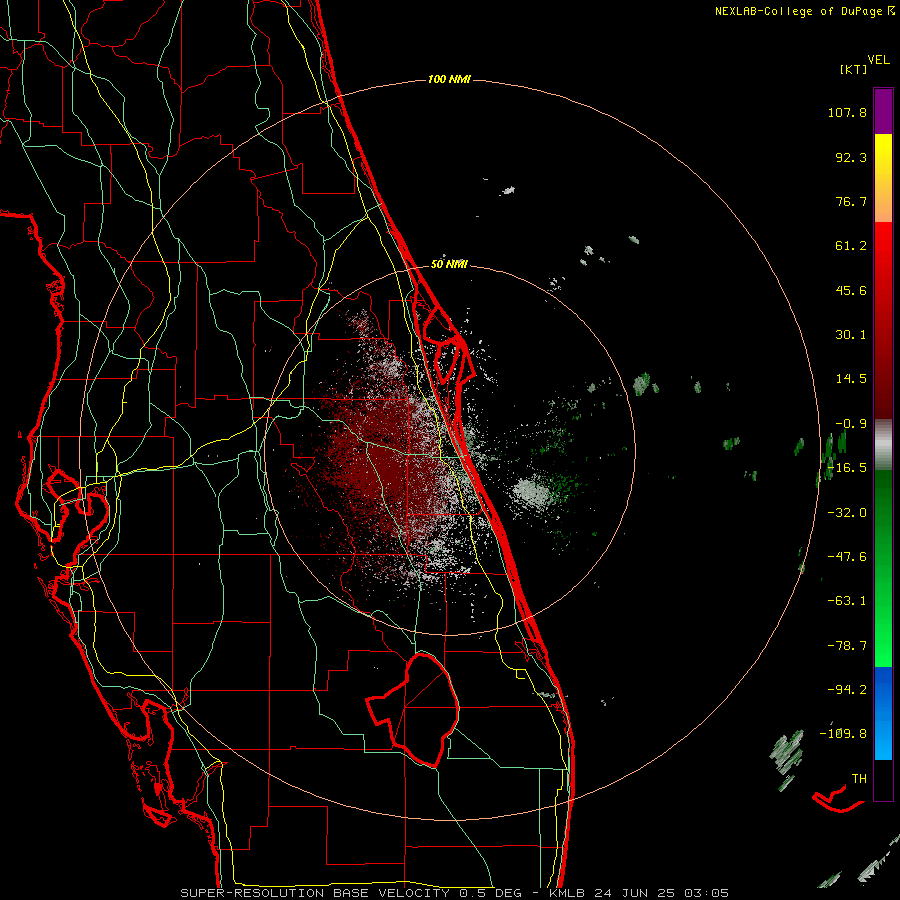Pick the green inbound segment of color bar

(x=883, y=568)
